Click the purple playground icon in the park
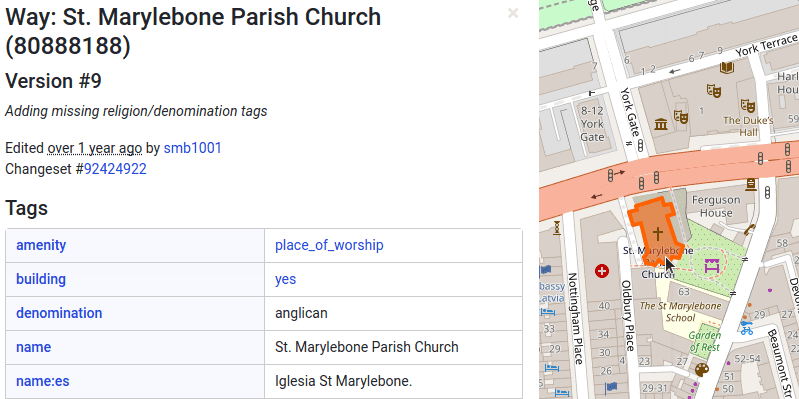The width and height of the screenshot is (799, 399). (x=712, y=265)
